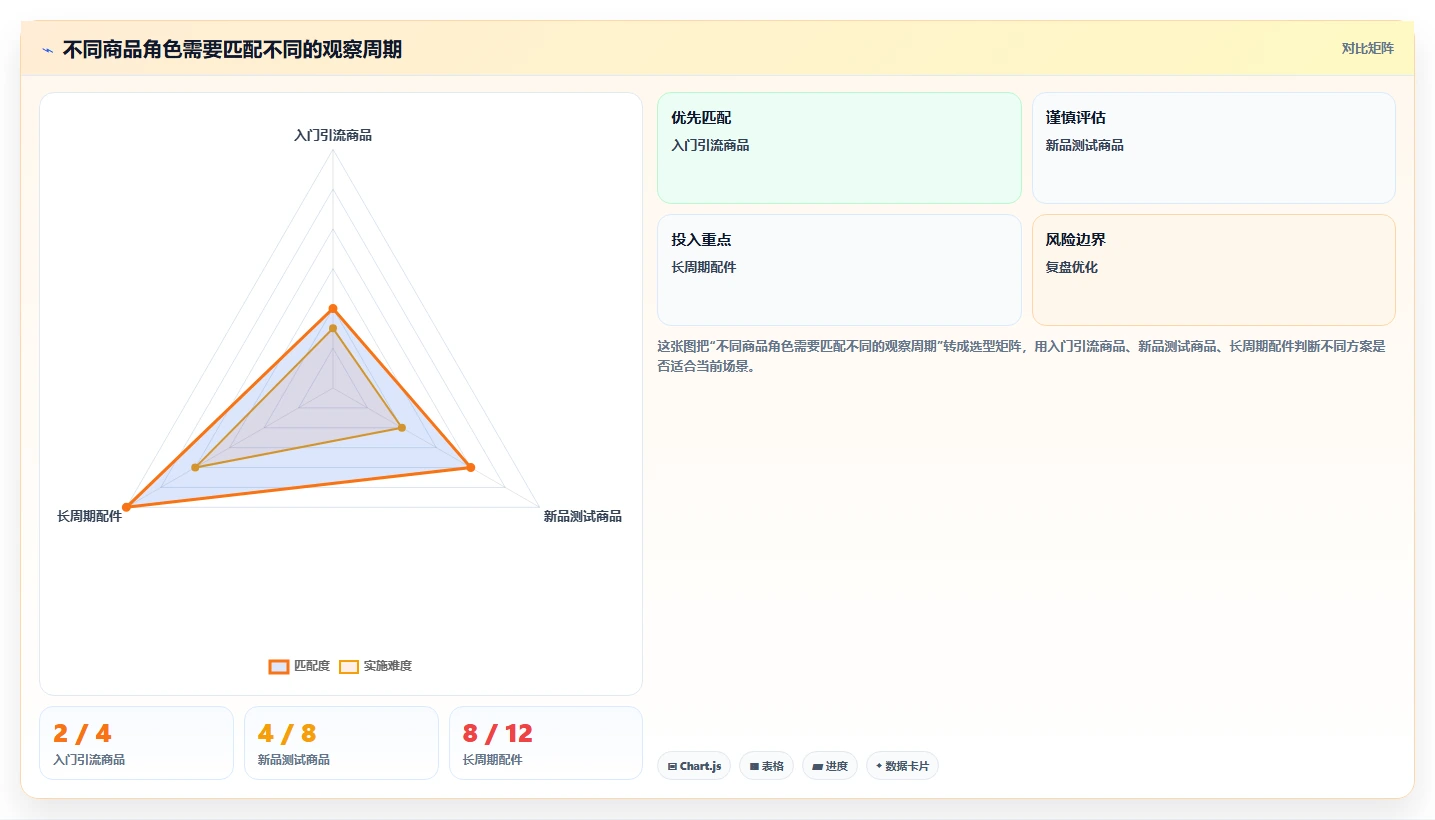
Task: Click the gold 实施难度 point on the 入门引流商品 axis
Action: click(x=333, y=328)
